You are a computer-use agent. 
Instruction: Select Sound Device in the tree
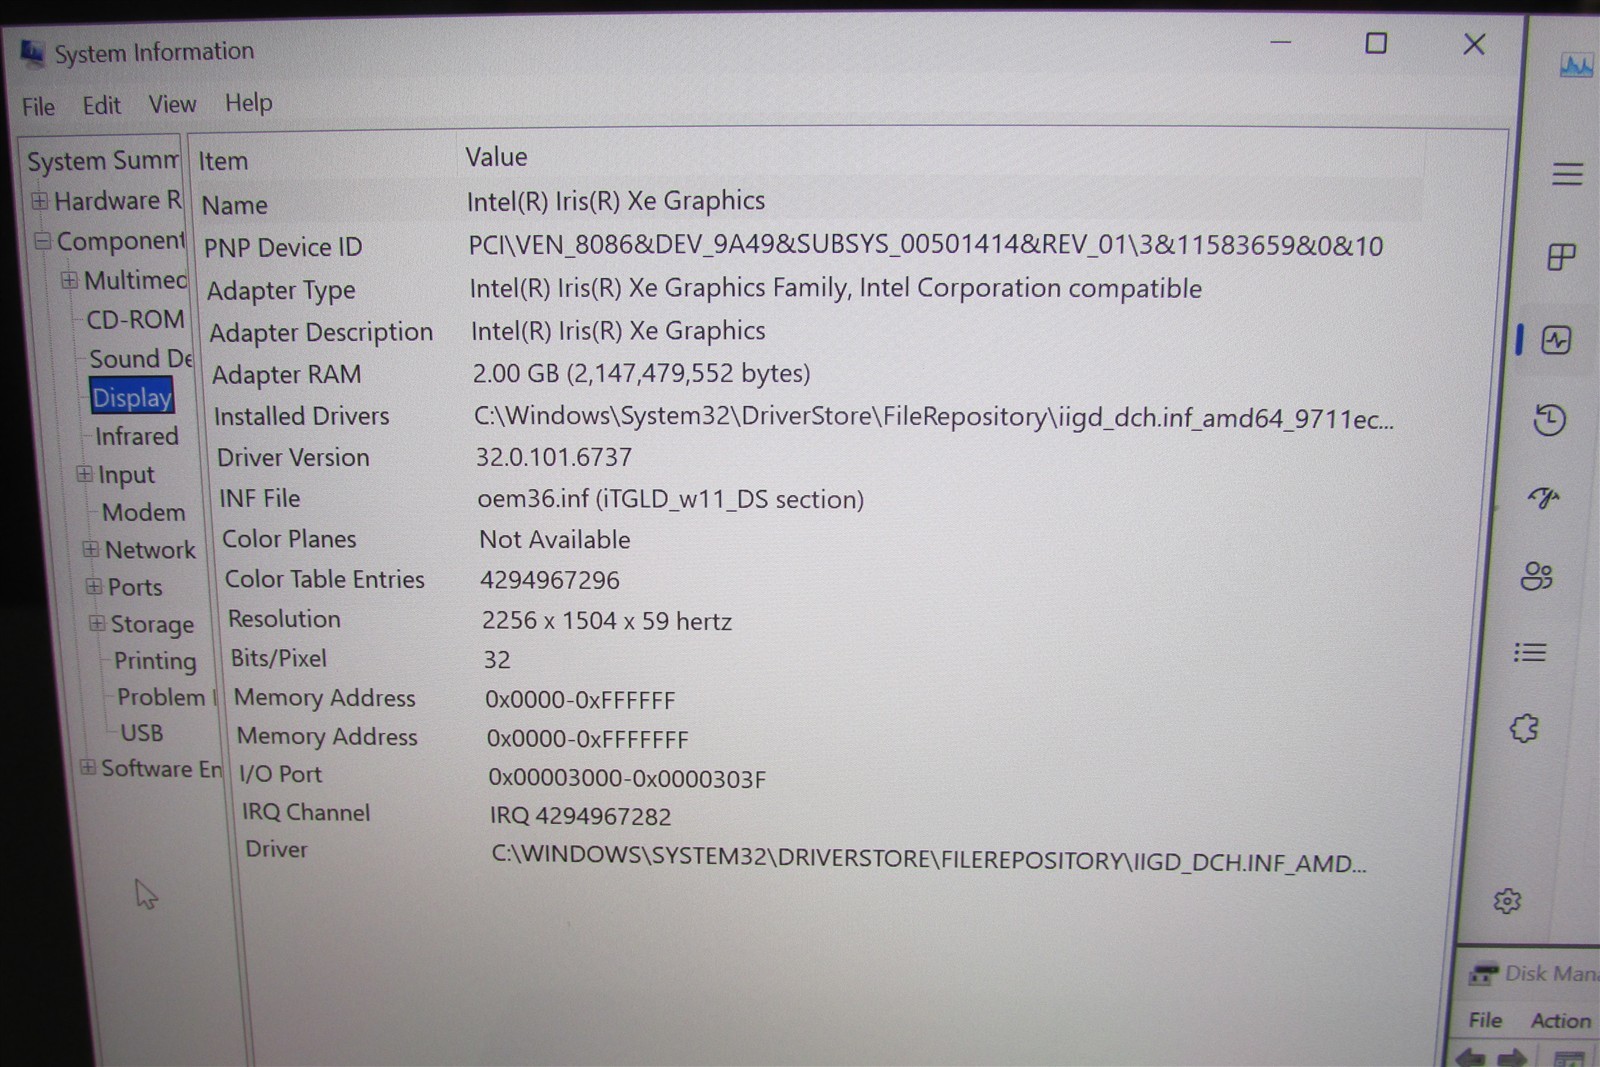(x=141, y=359)
